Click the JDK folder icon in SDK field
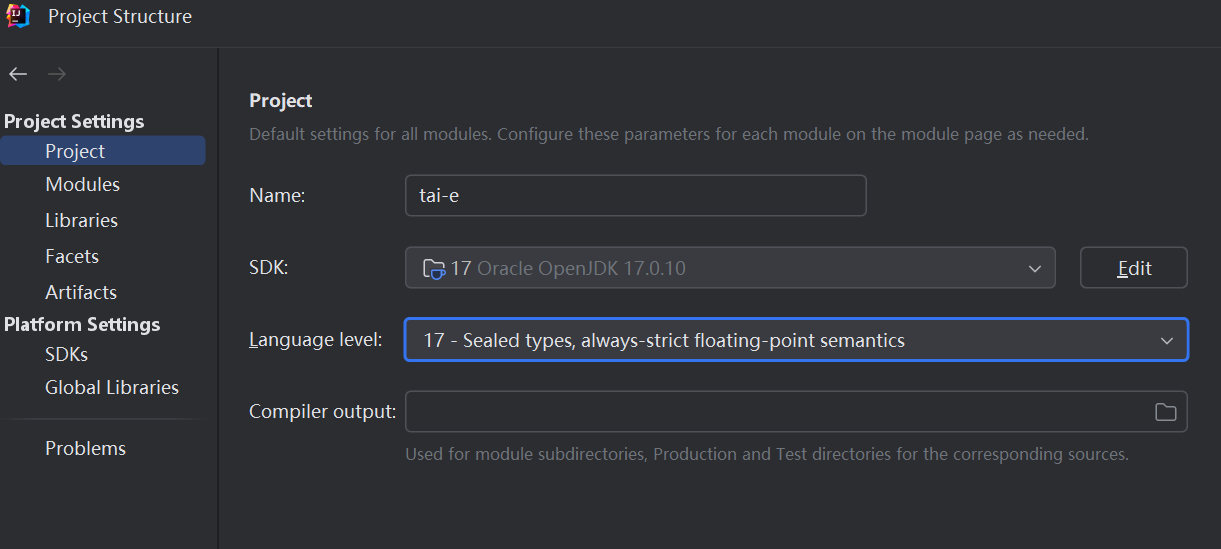 tap(434, 268)
